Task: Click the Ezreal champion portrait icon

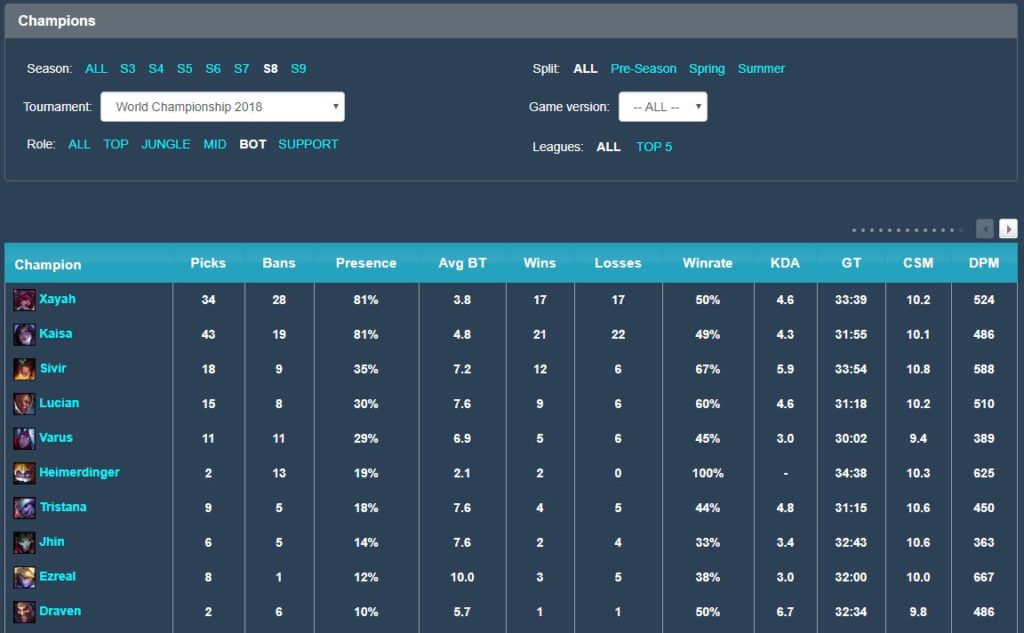Action: (x=24, y=577)
